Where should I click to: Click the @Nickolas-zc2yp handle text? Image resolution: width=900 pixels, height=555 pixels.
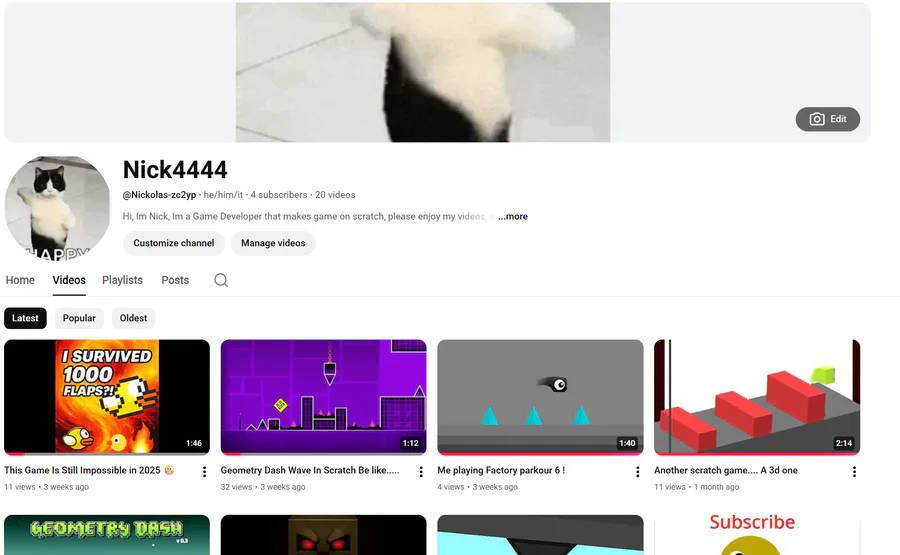(x=159, y=195)
